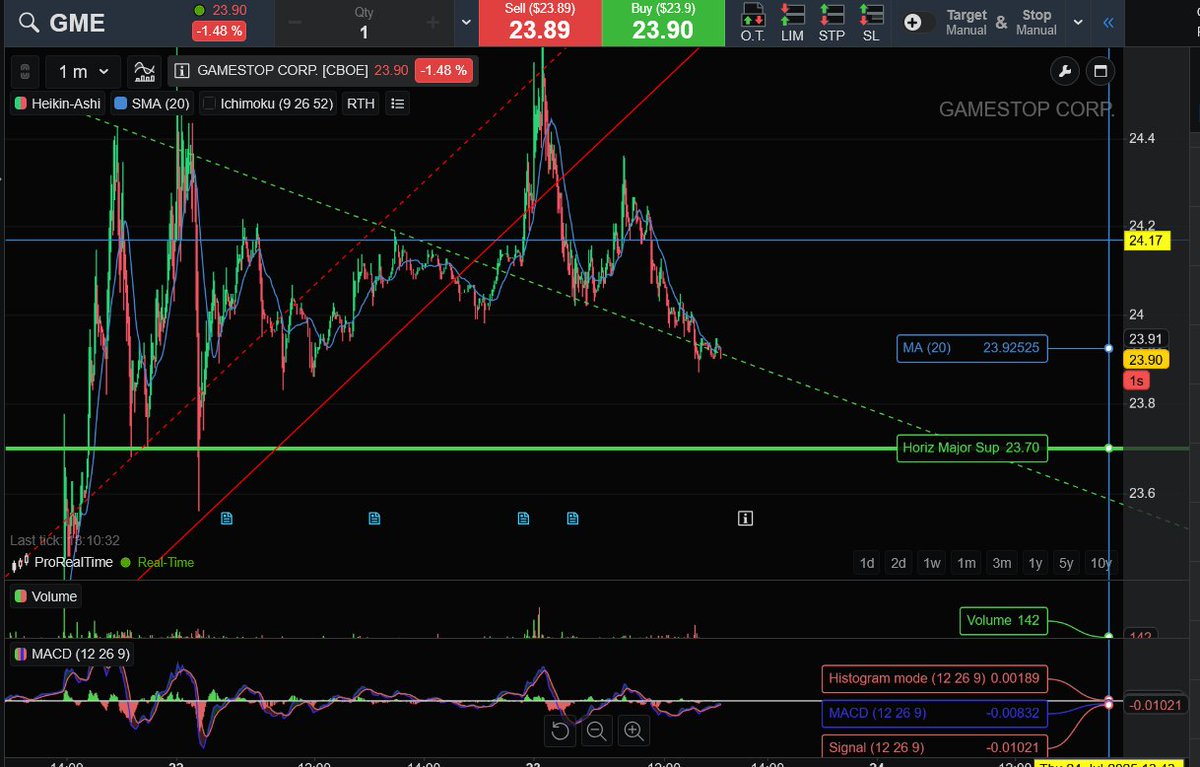This screenshot has width=1200, height=767.
Task: Open Heikin-Ashi price style settings
Action: click(x=56, y=103)
